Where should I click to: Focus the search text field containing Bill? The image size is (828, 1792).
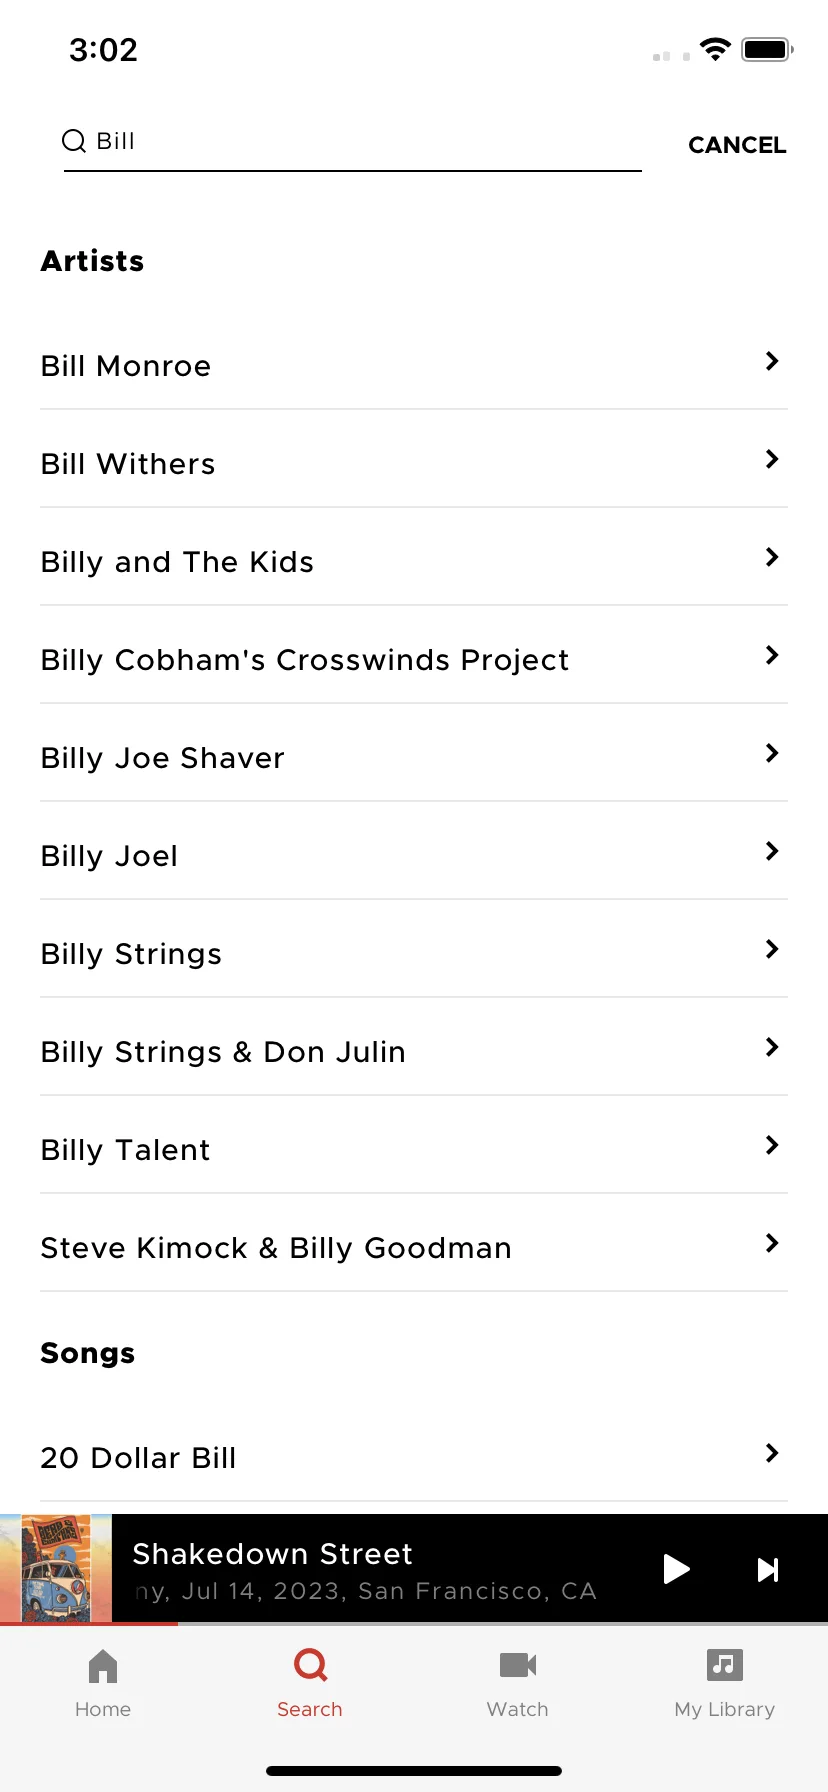point(352,142)
